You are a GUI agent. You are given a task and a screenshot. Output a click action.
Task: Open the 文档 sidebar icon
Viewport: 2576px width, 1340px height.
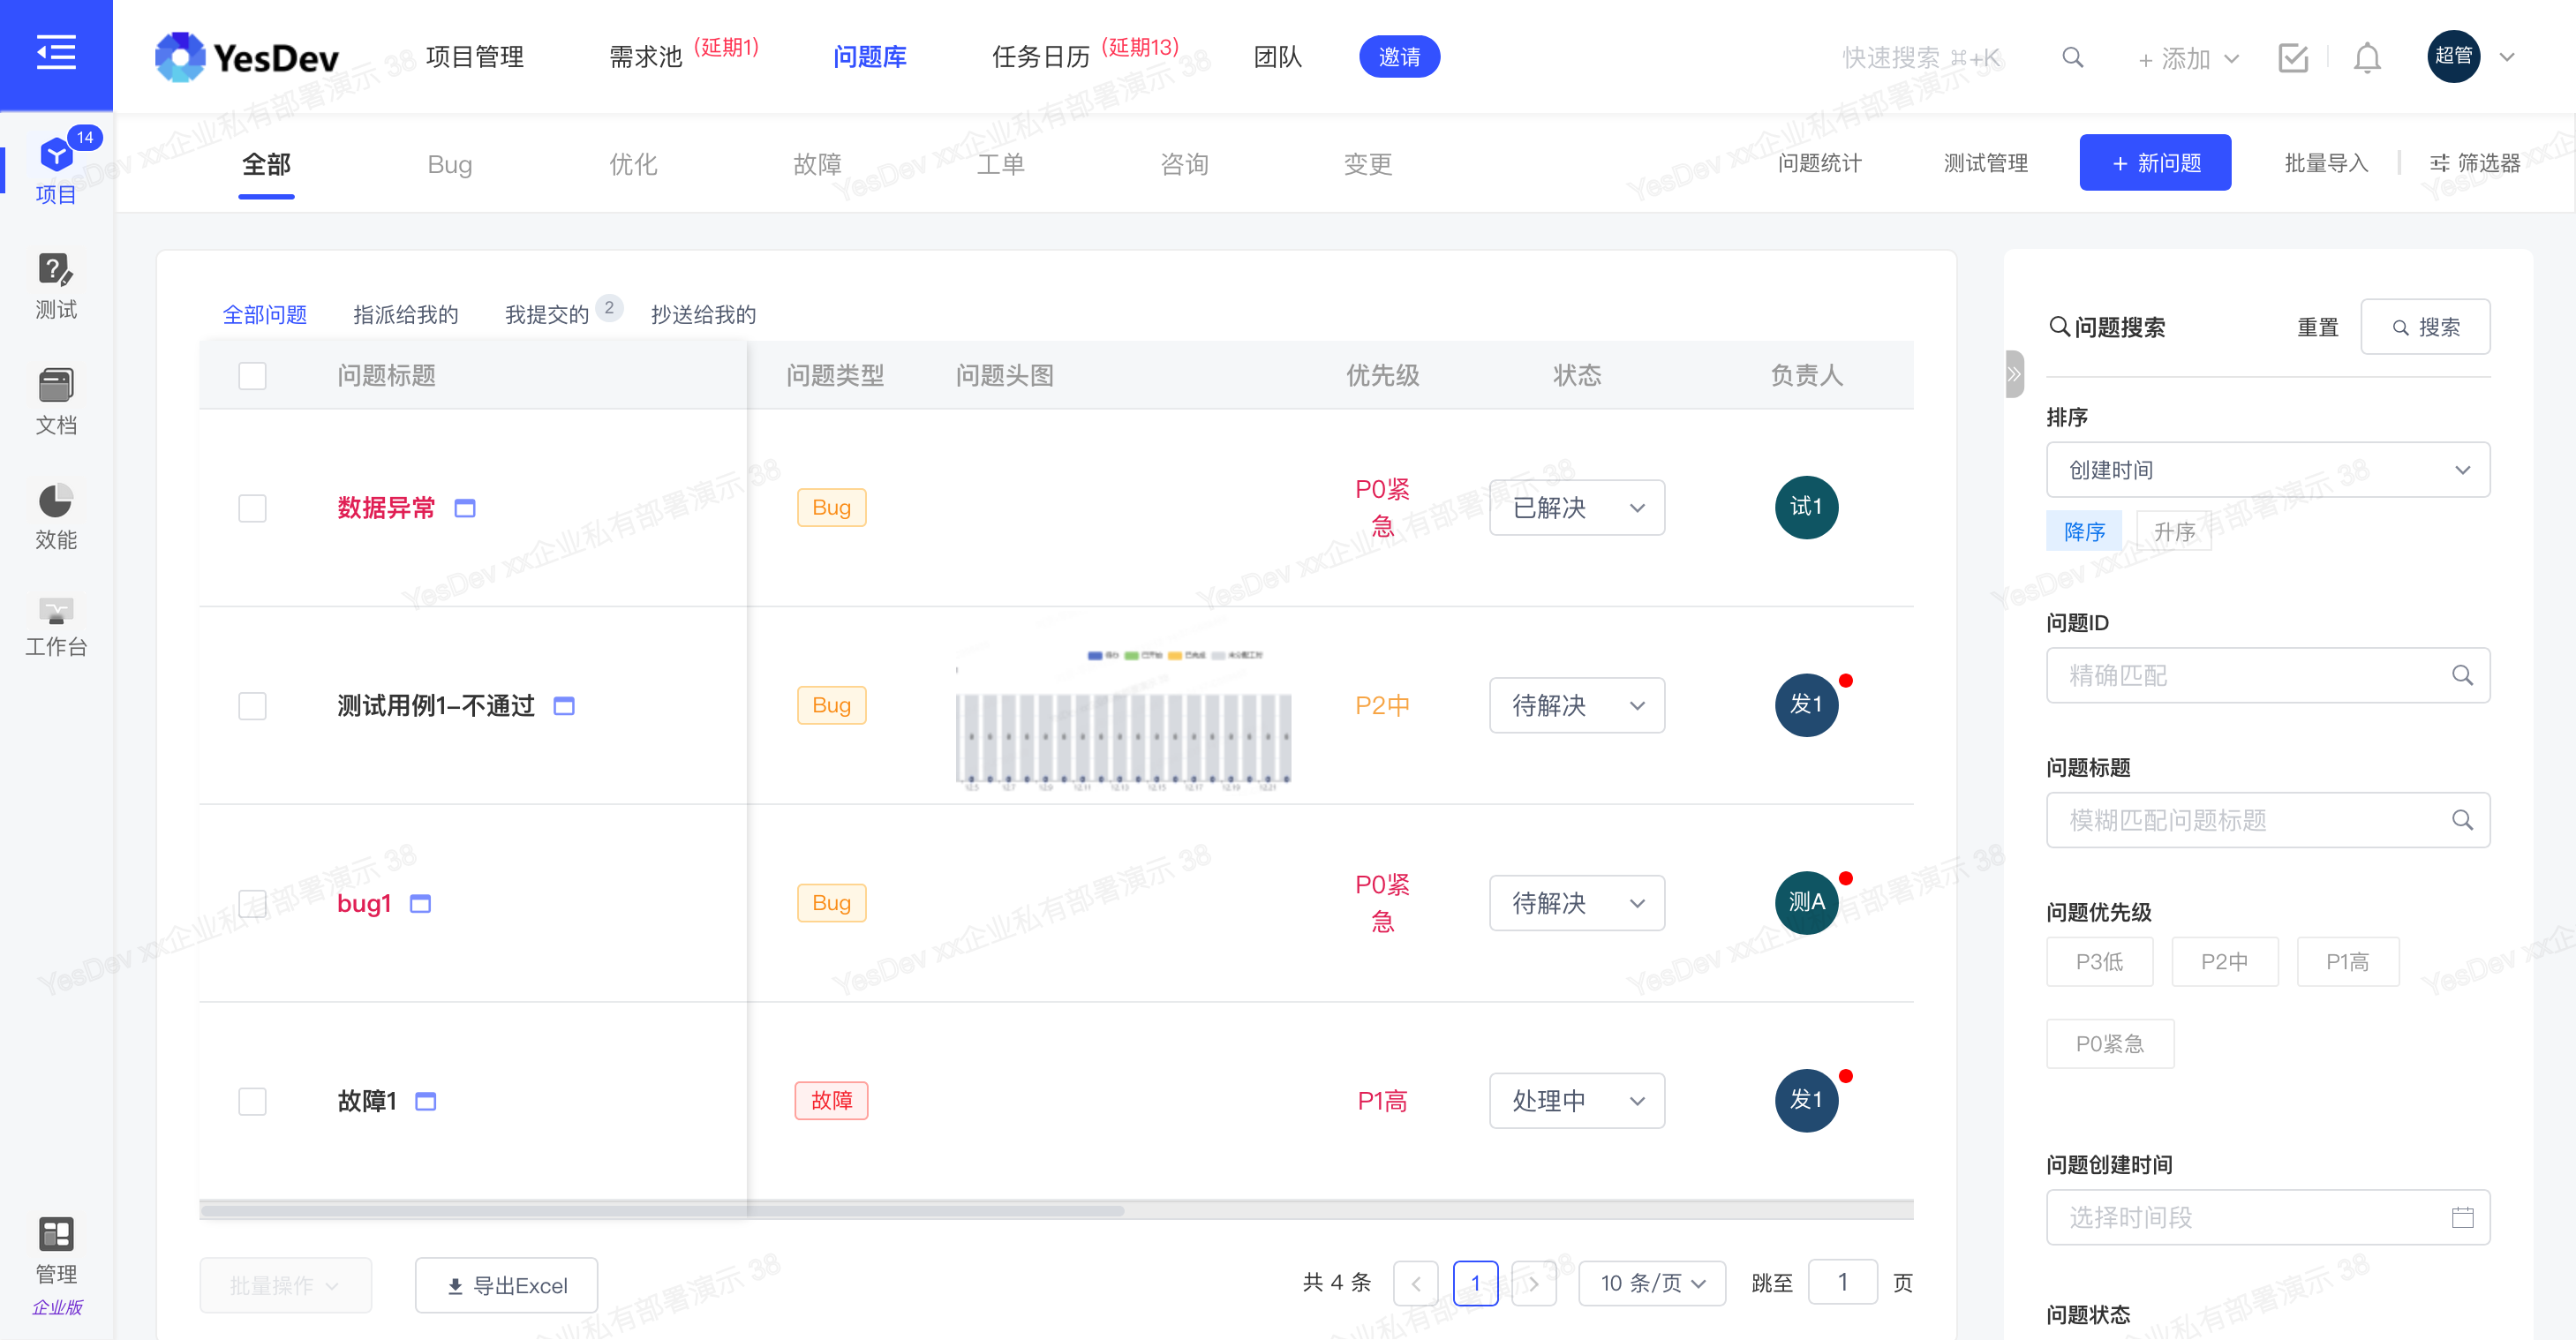coord(56,400)
